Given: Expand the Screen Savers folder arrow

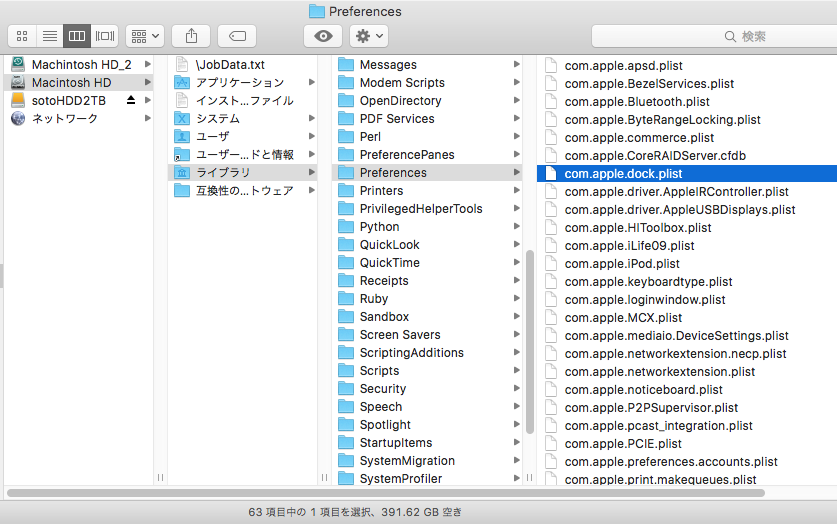Looking at the screenshot, I should tap(516, 335).
